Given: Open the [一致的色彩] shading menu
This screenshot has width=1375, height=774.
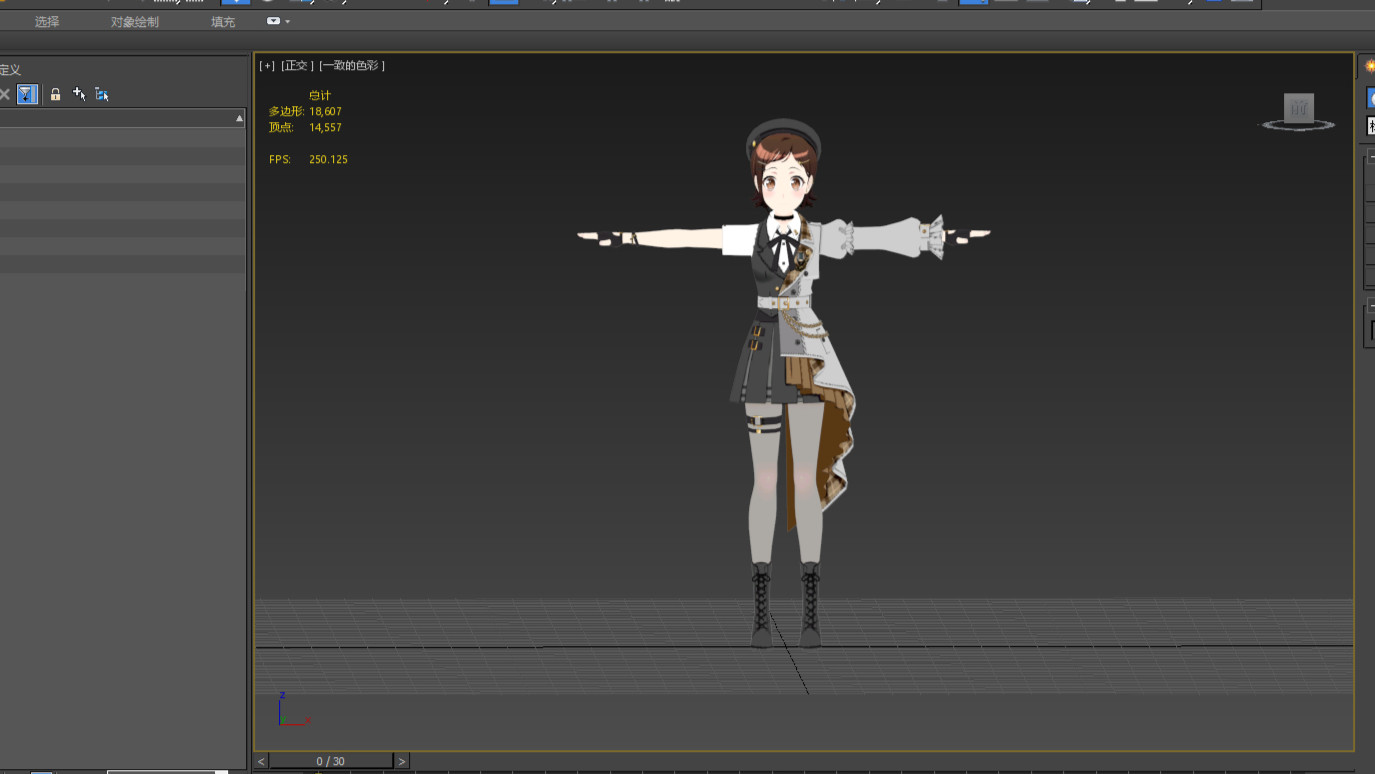Looking at the screenshot, I should [x=352, y=66].
